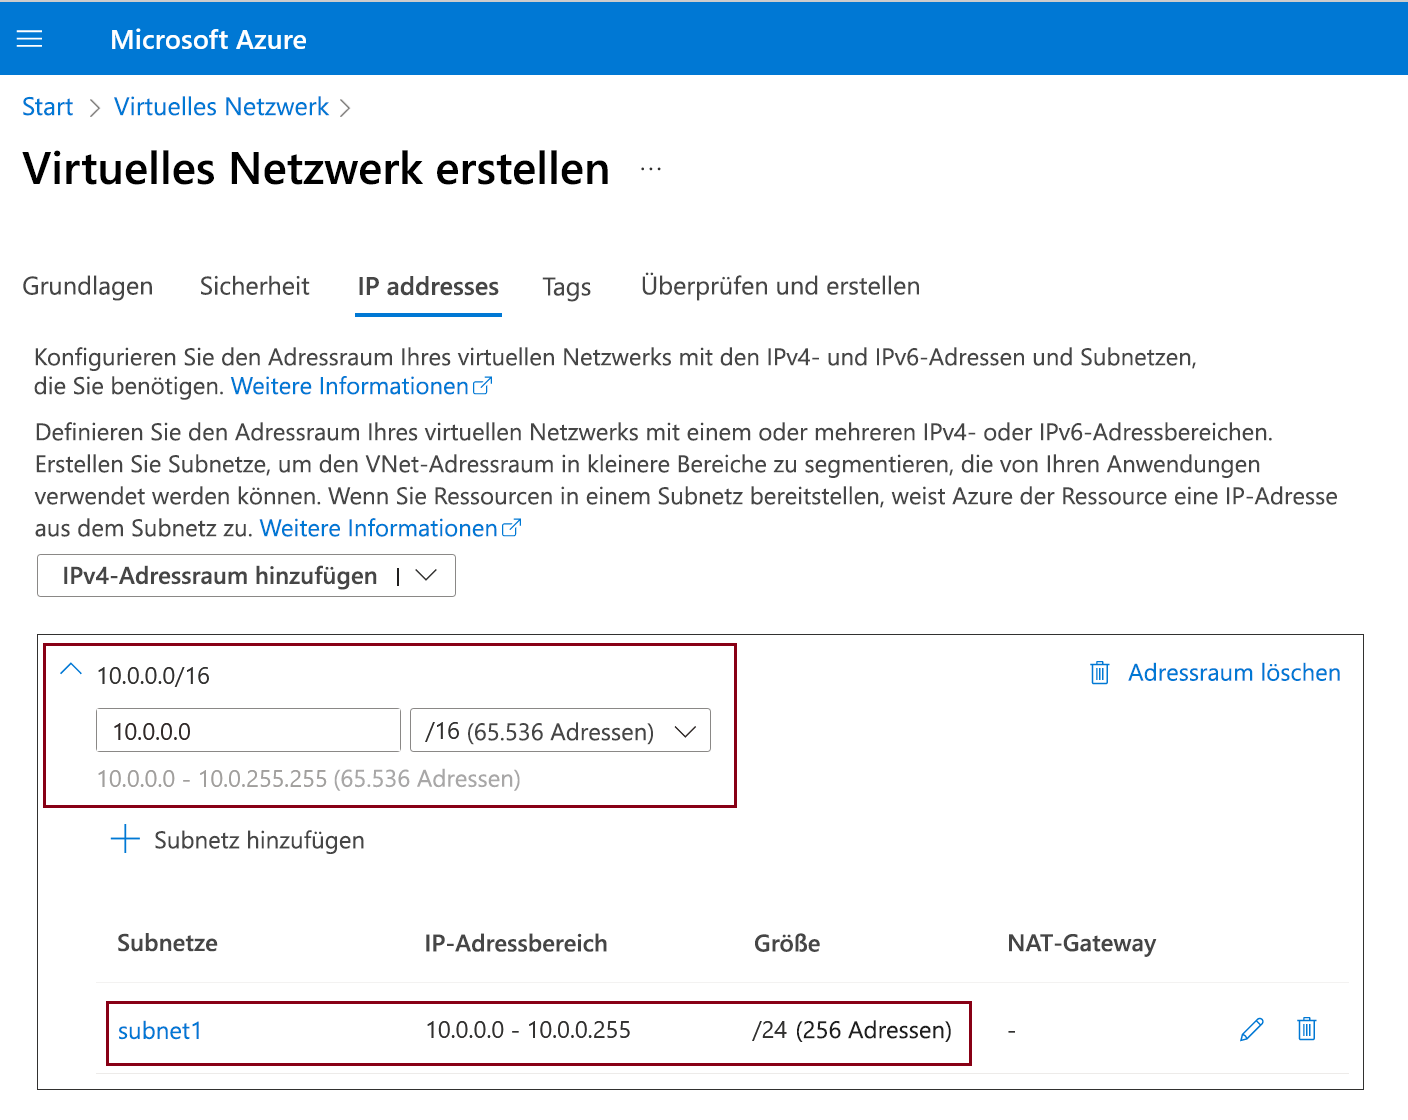
Task: Click the Microsoft Azure logo
Action: coord(208,39)
